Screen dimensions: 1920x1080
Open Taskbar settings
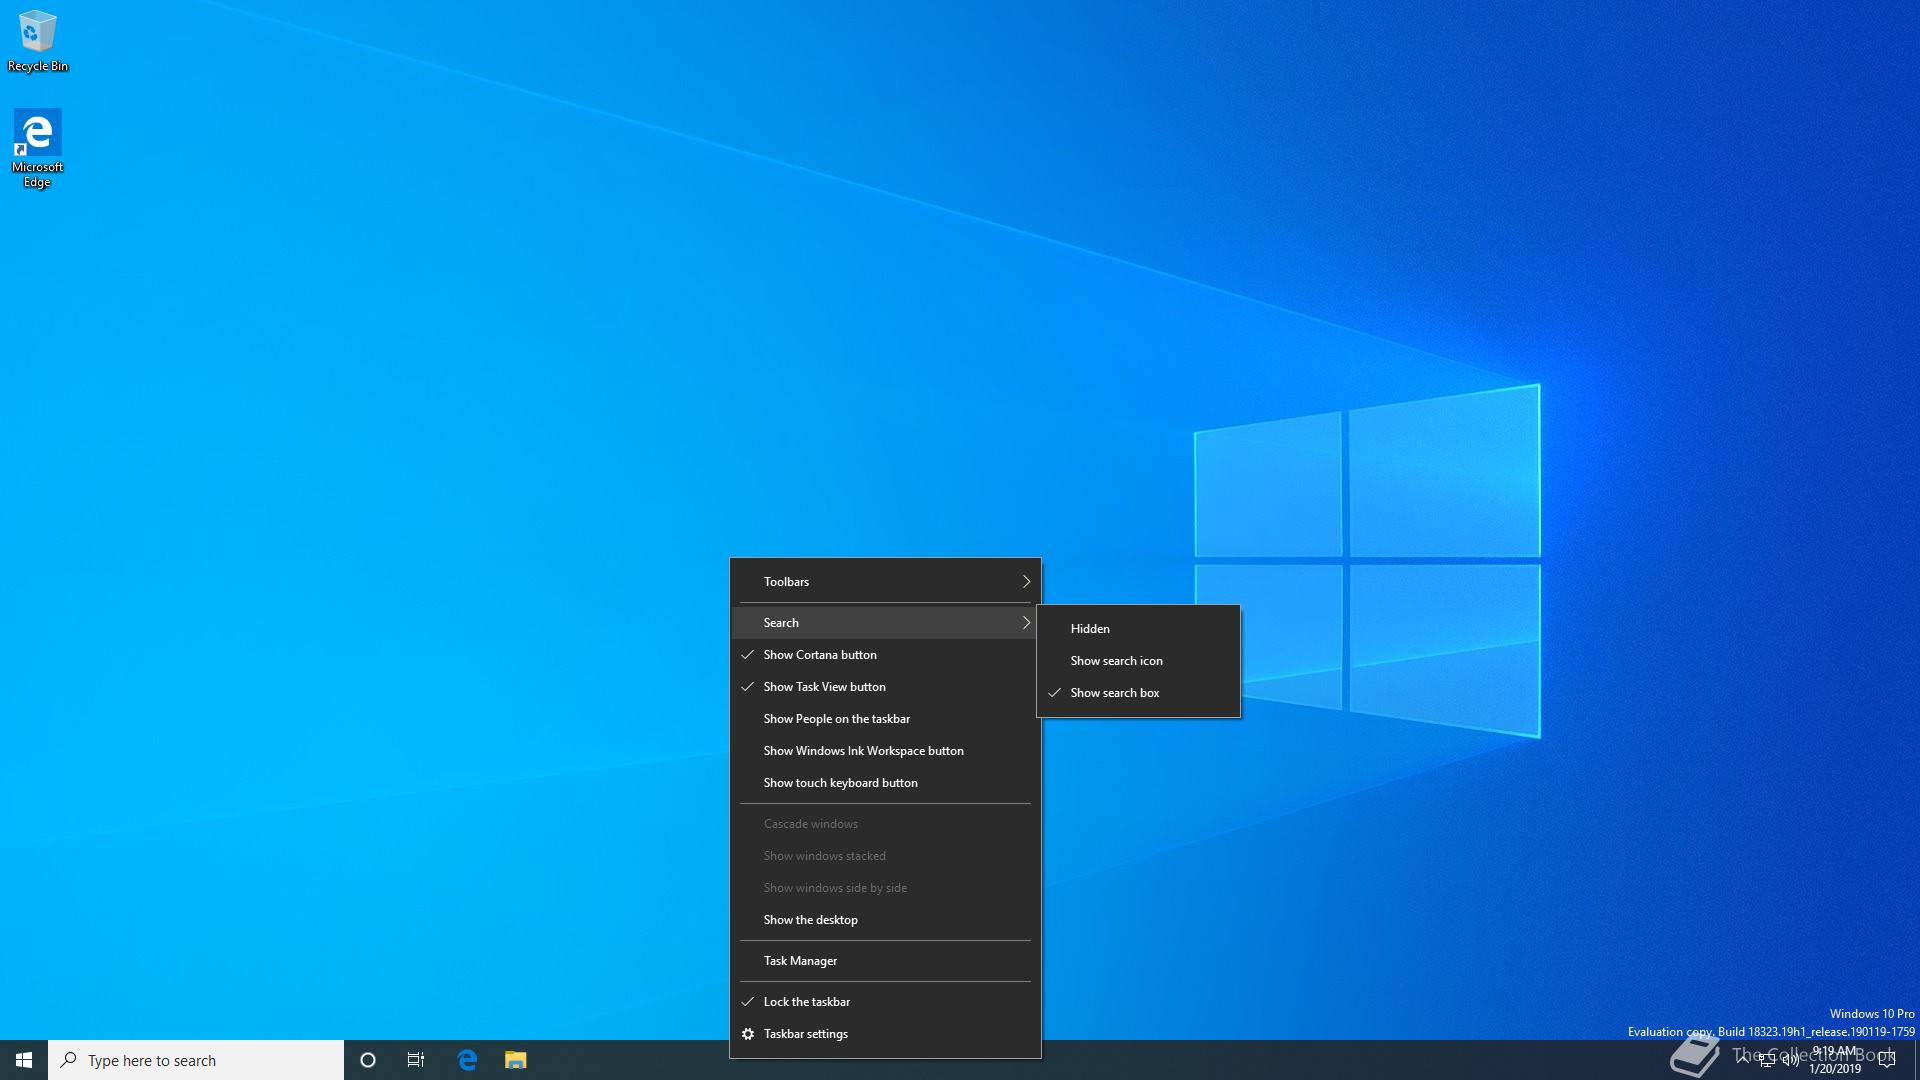[885, 1034]
